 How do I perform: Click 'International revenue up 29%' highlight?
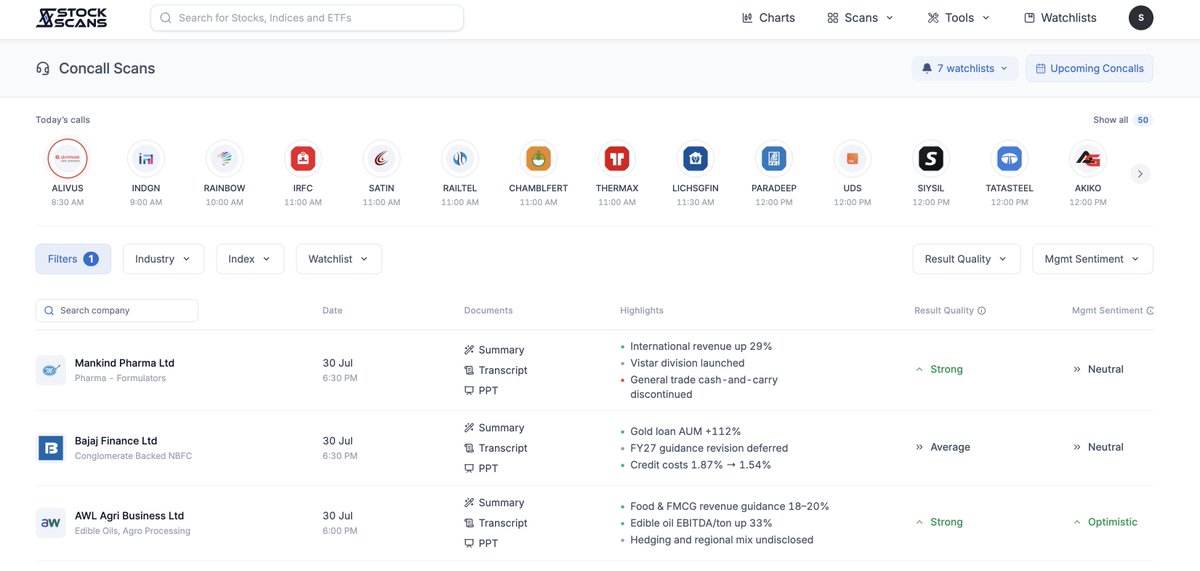click(x=701, y=346)
